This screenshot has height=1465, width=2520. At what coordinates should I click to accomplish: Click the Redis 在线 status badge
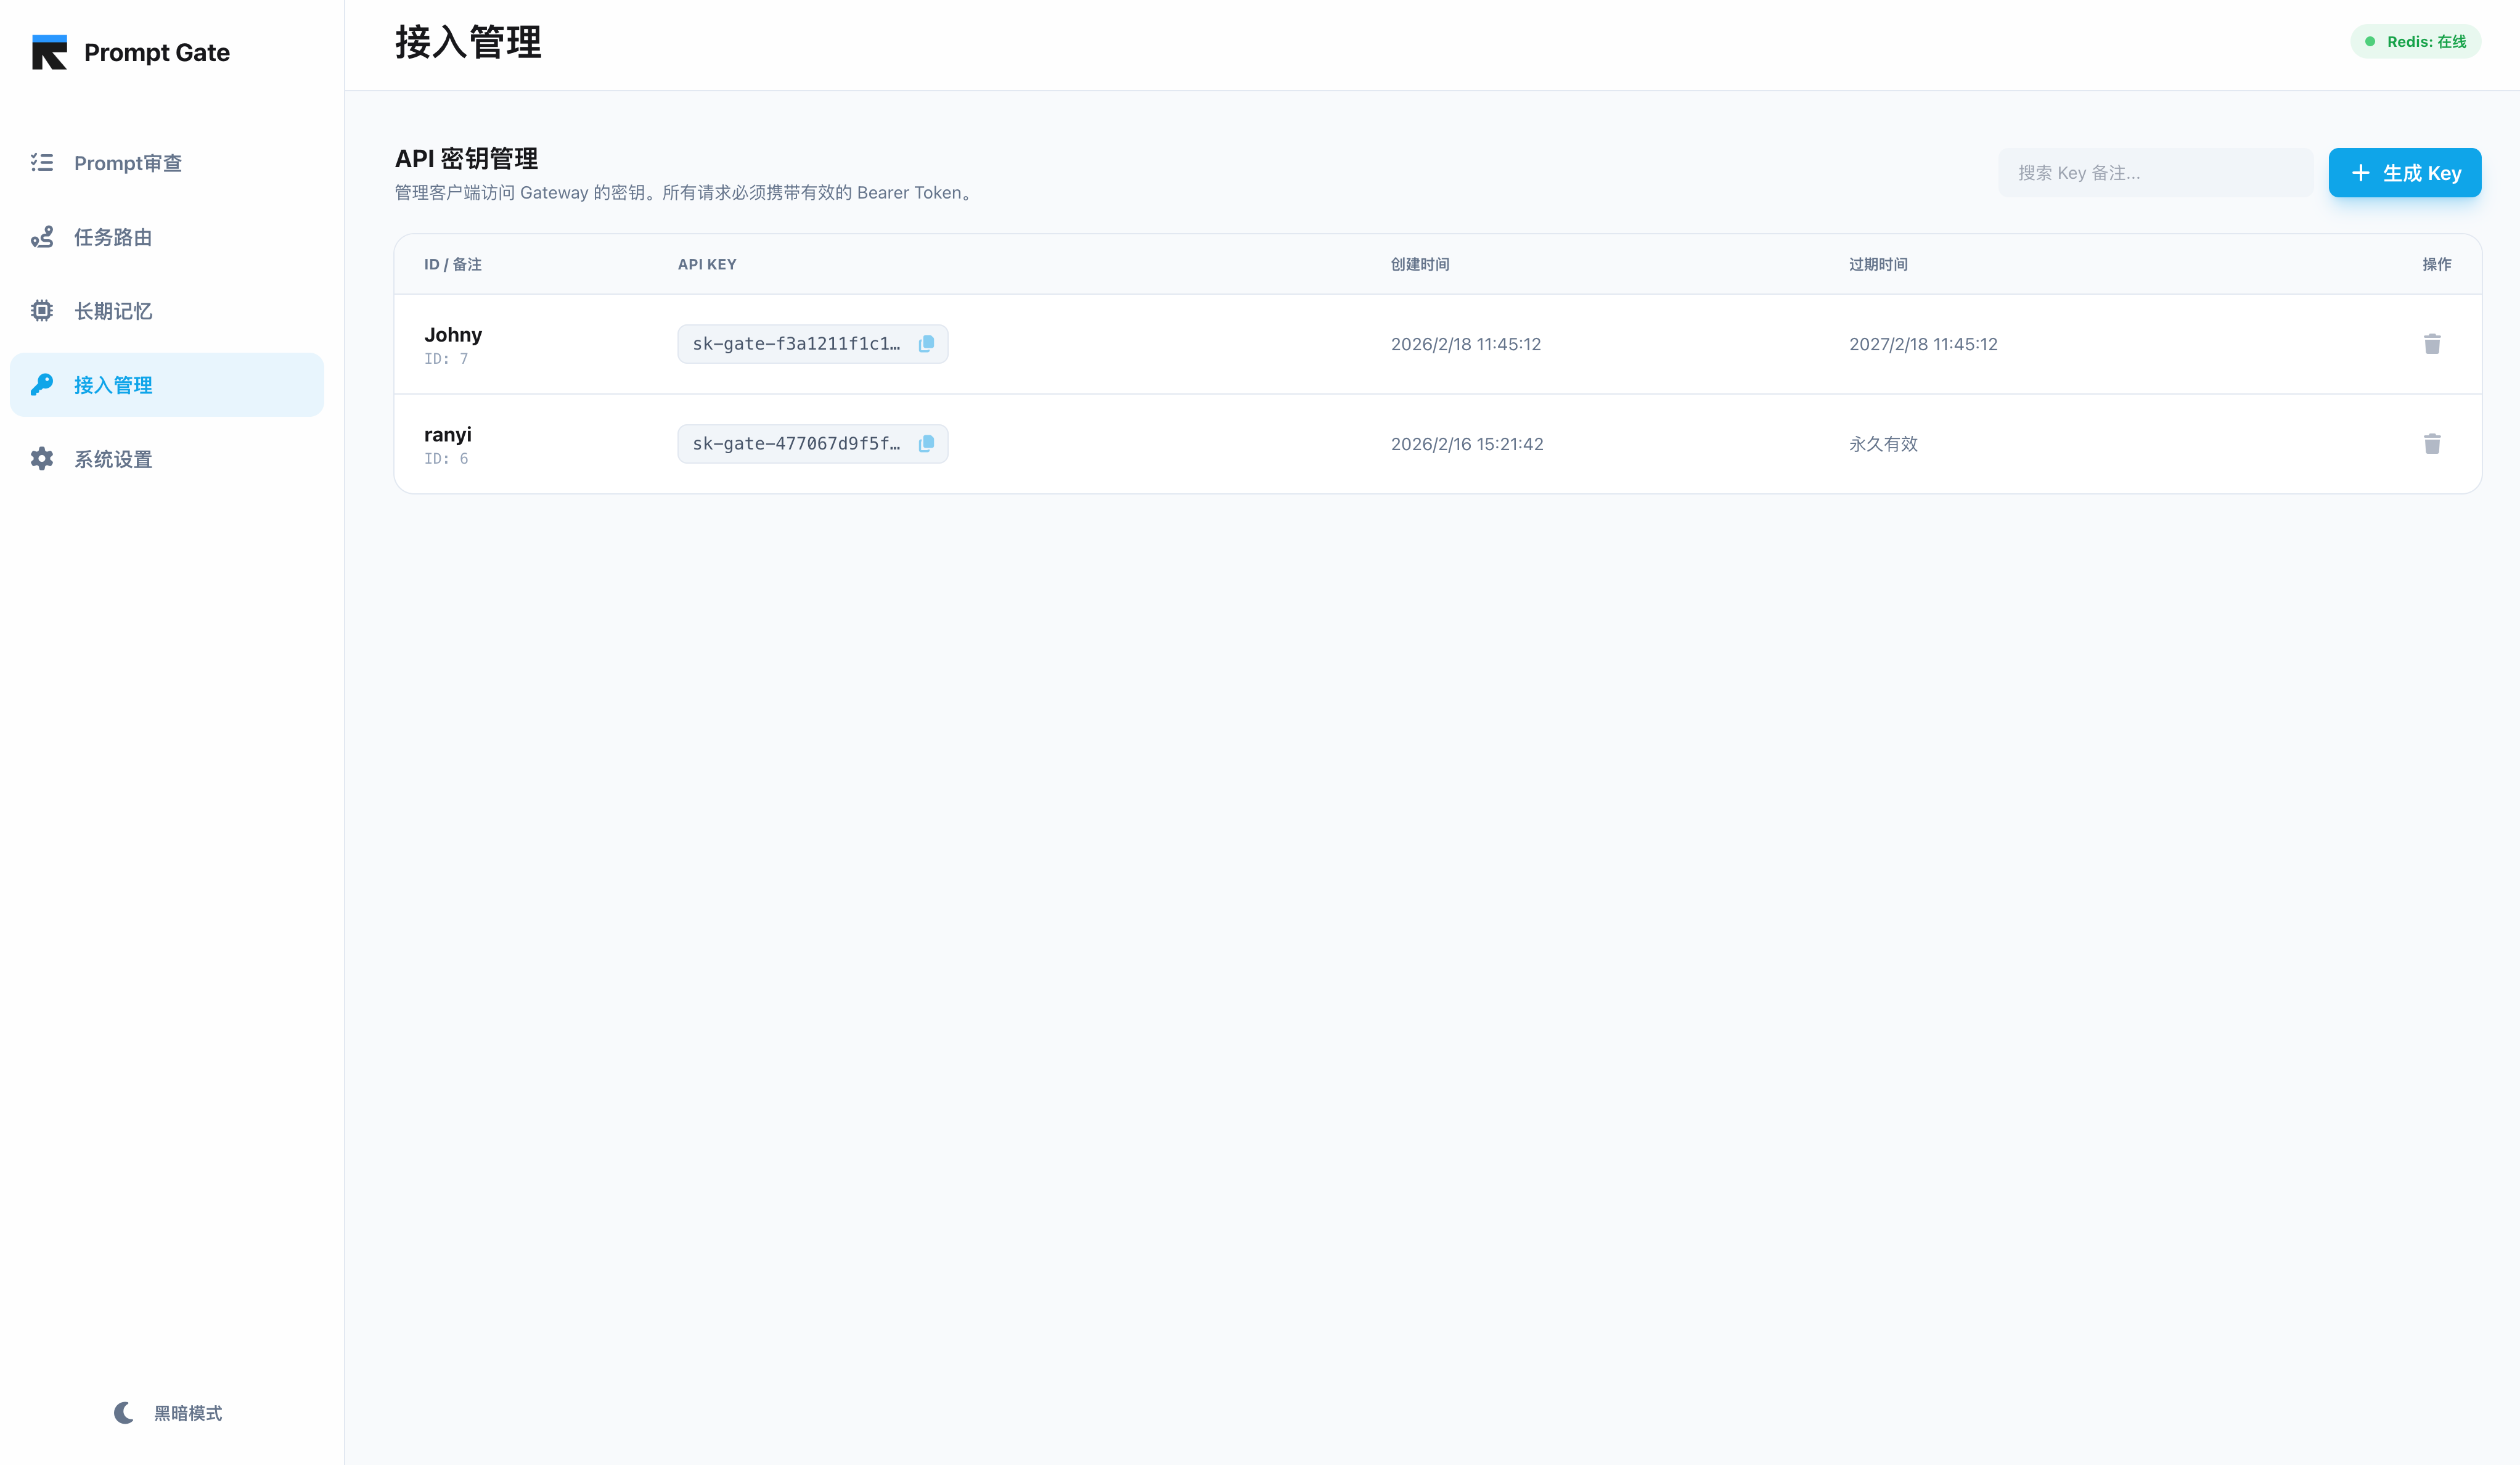(x=2415, y=42)
